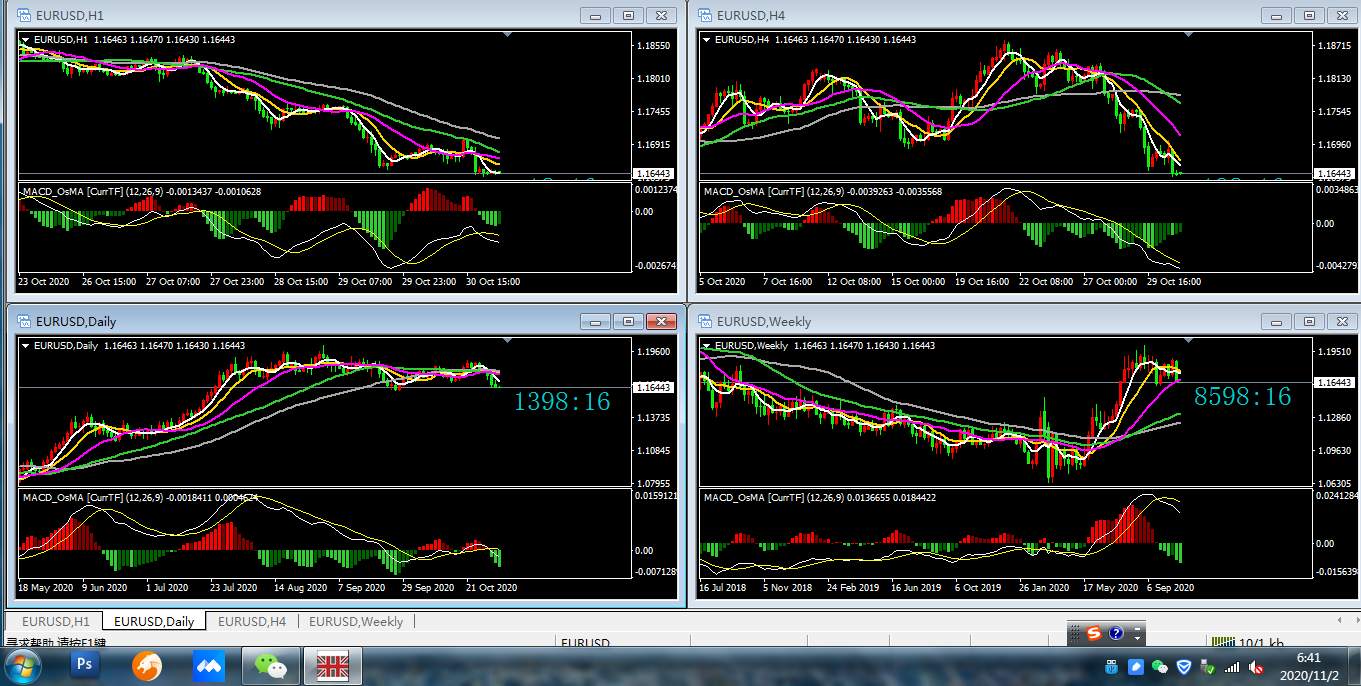Open the triangle menu on EURUSD,Weekly chart
Image resolution: width=1361 pixels, height=686 pixels.
706,346
